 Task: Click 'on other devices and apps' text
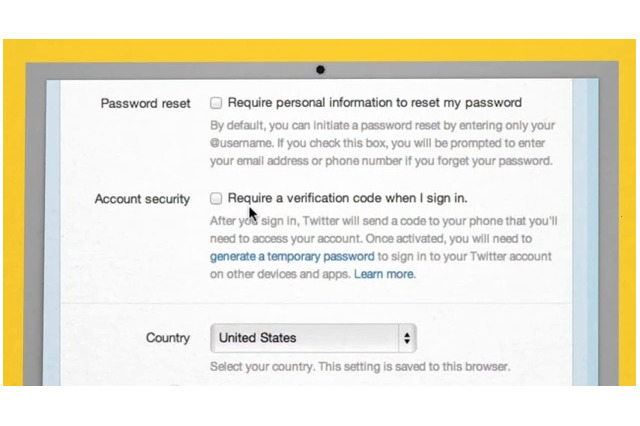pyautogui.click(x=280, y=274)
